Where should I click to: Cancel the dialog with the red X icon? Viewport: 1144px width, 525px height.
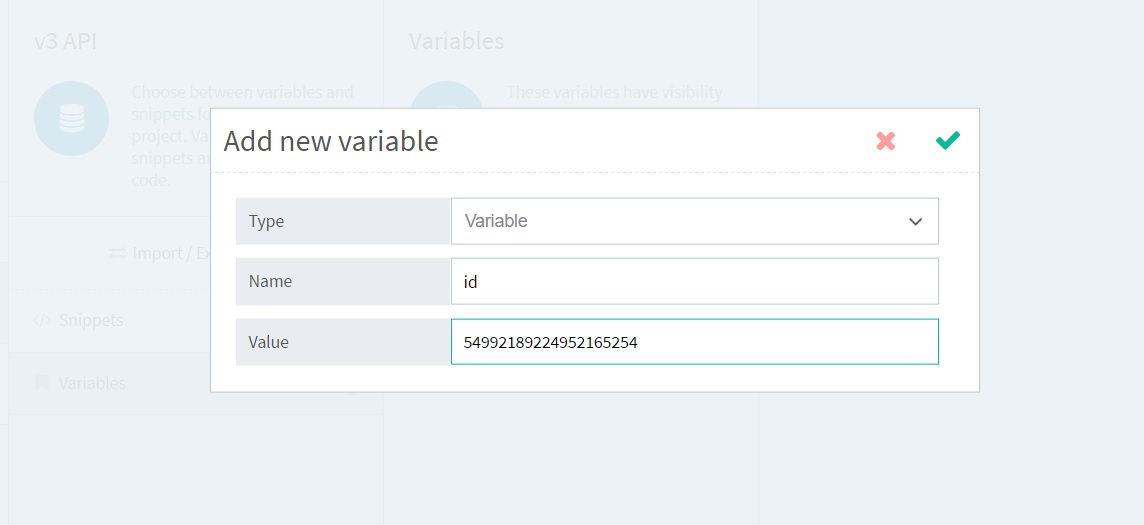click(x=885, y=141)
